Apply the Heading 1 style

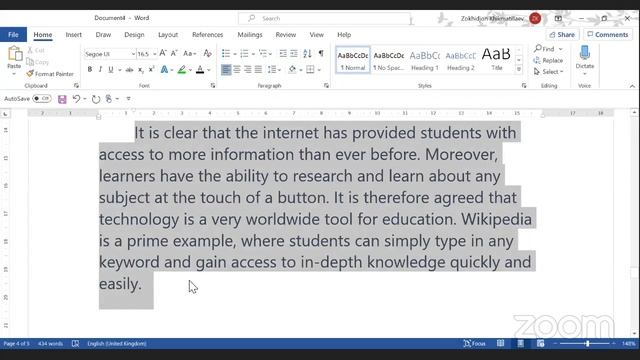click(424, 60)
